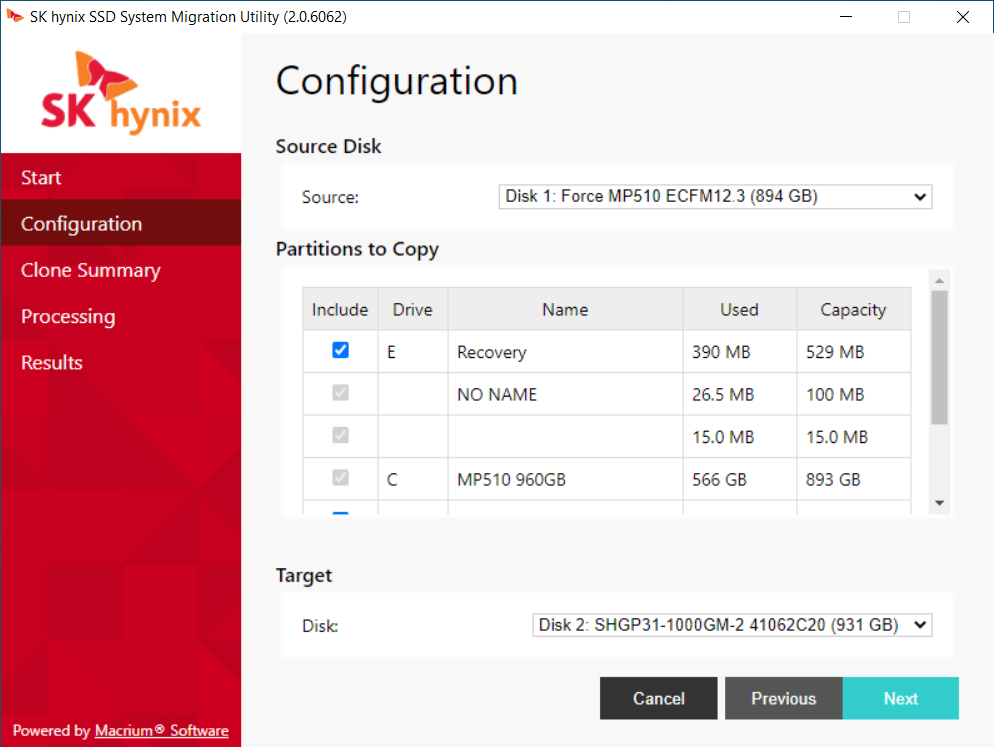Go to the Start step

tap(120, 177)
